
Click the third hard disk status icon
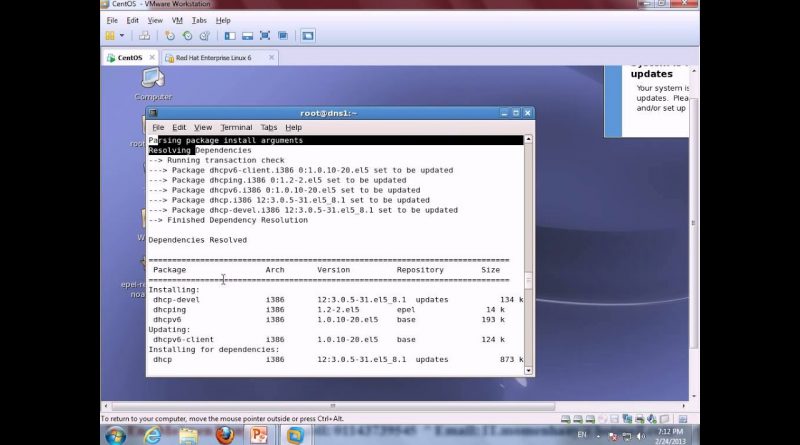click(590, 419)
